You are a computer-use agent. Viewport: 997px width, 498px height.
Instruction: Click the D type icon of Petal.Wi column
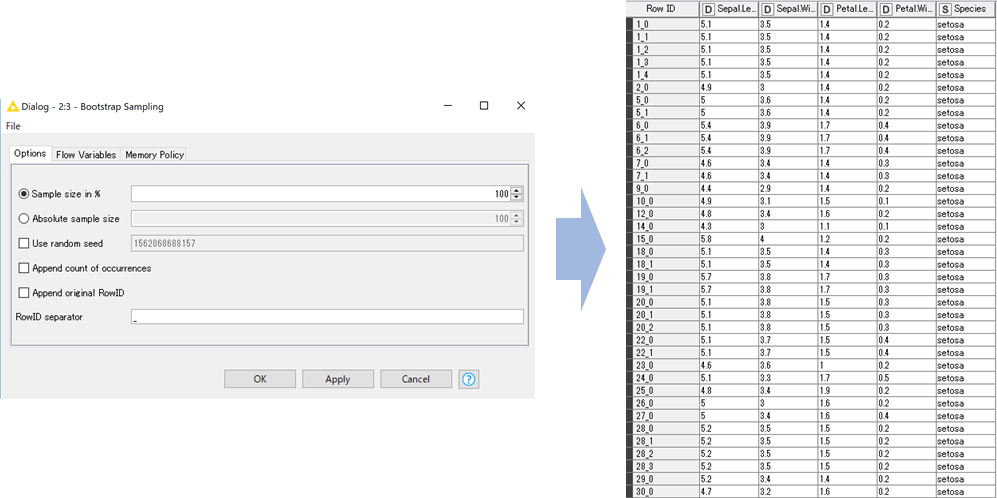pos(886,10)
